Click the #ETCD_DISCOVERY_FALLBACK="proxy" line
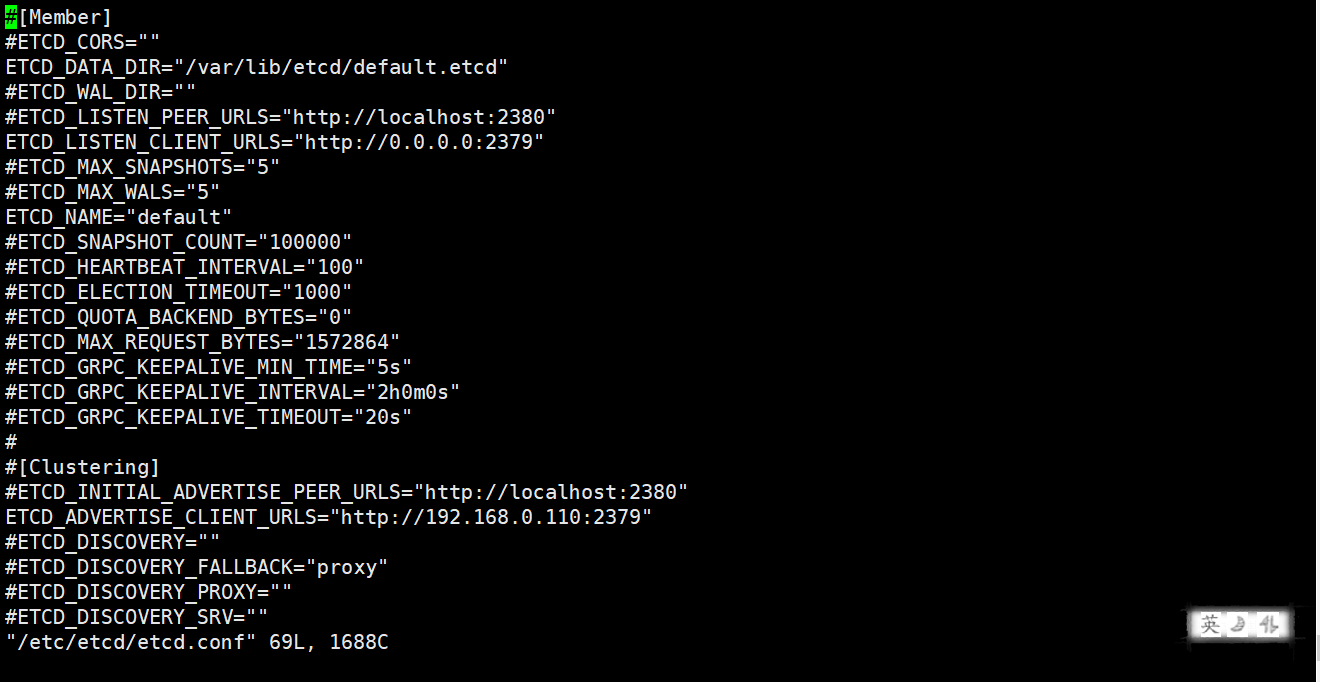The height and width of the screenshot is (682, 1337). 197,567
